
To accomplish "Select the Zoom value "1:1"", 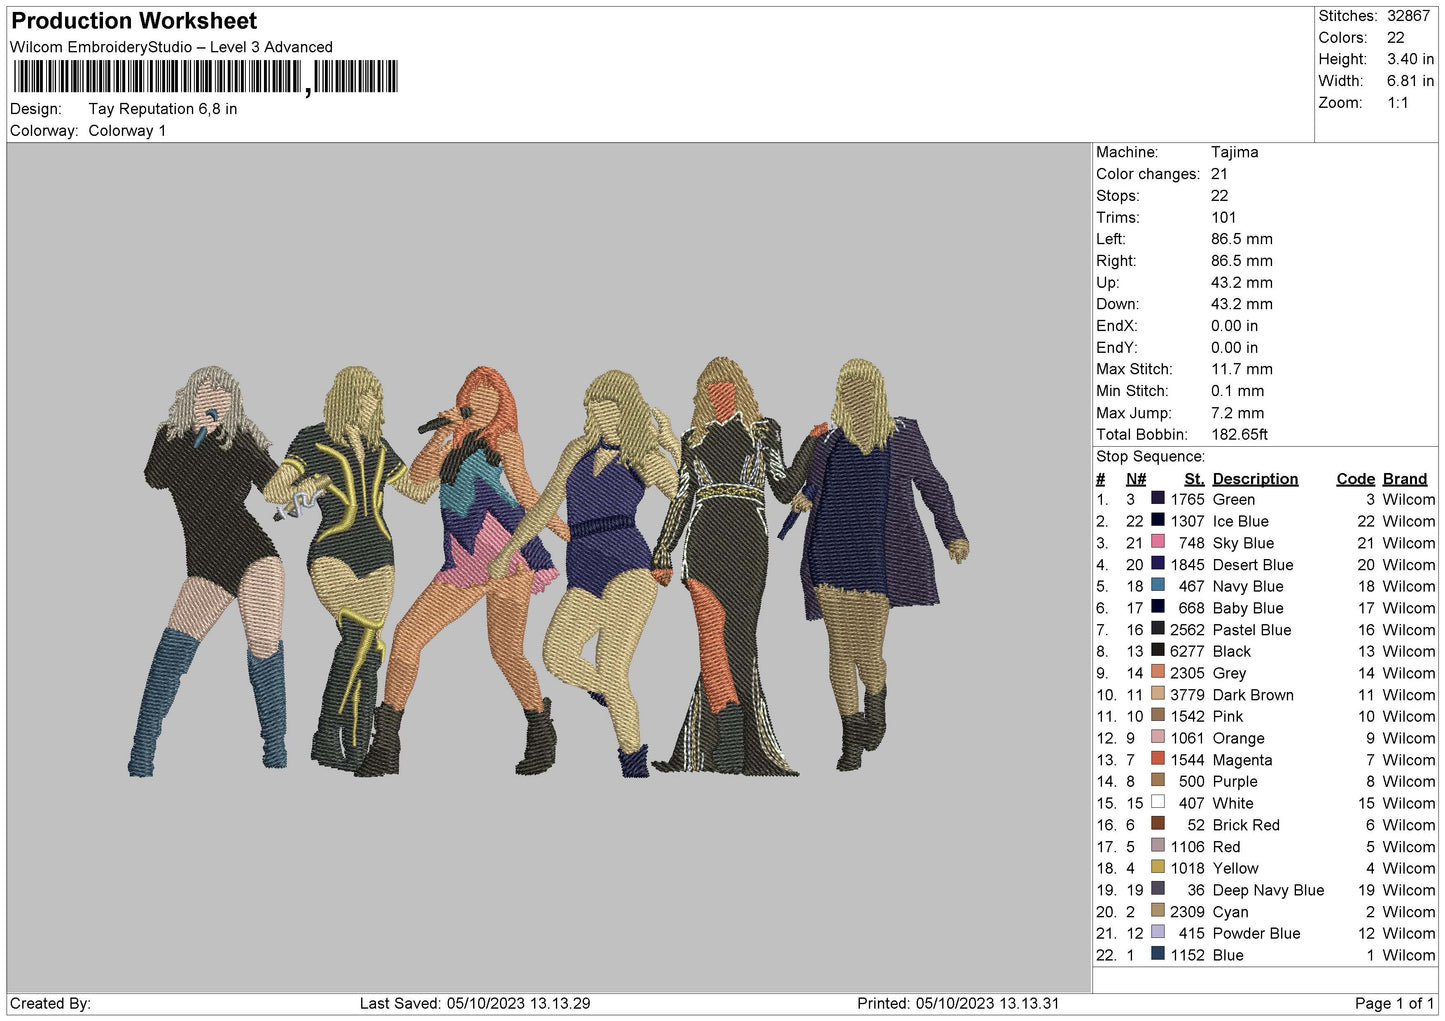I will (1397, 103).
